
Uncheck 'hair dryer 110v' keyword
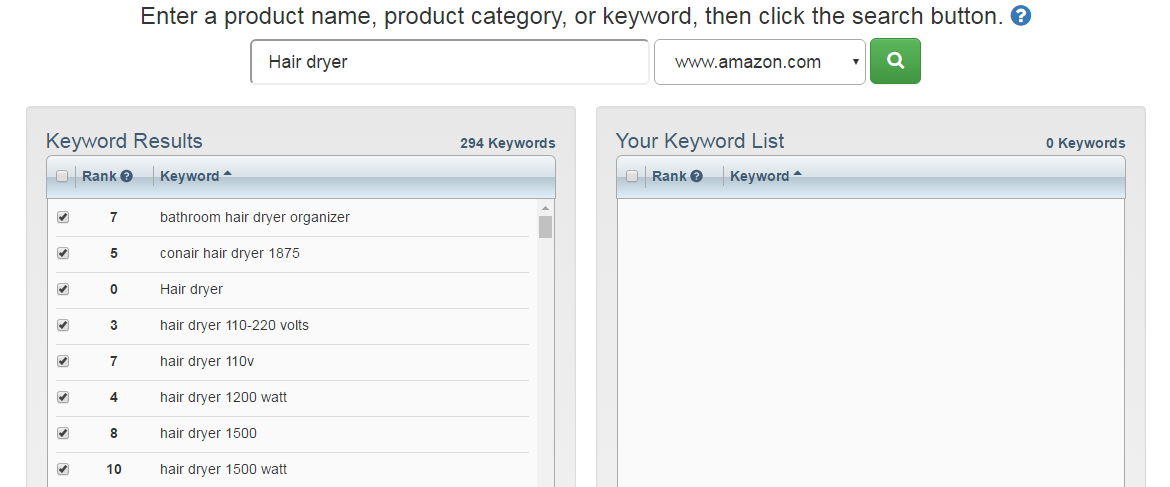(63, 361)
